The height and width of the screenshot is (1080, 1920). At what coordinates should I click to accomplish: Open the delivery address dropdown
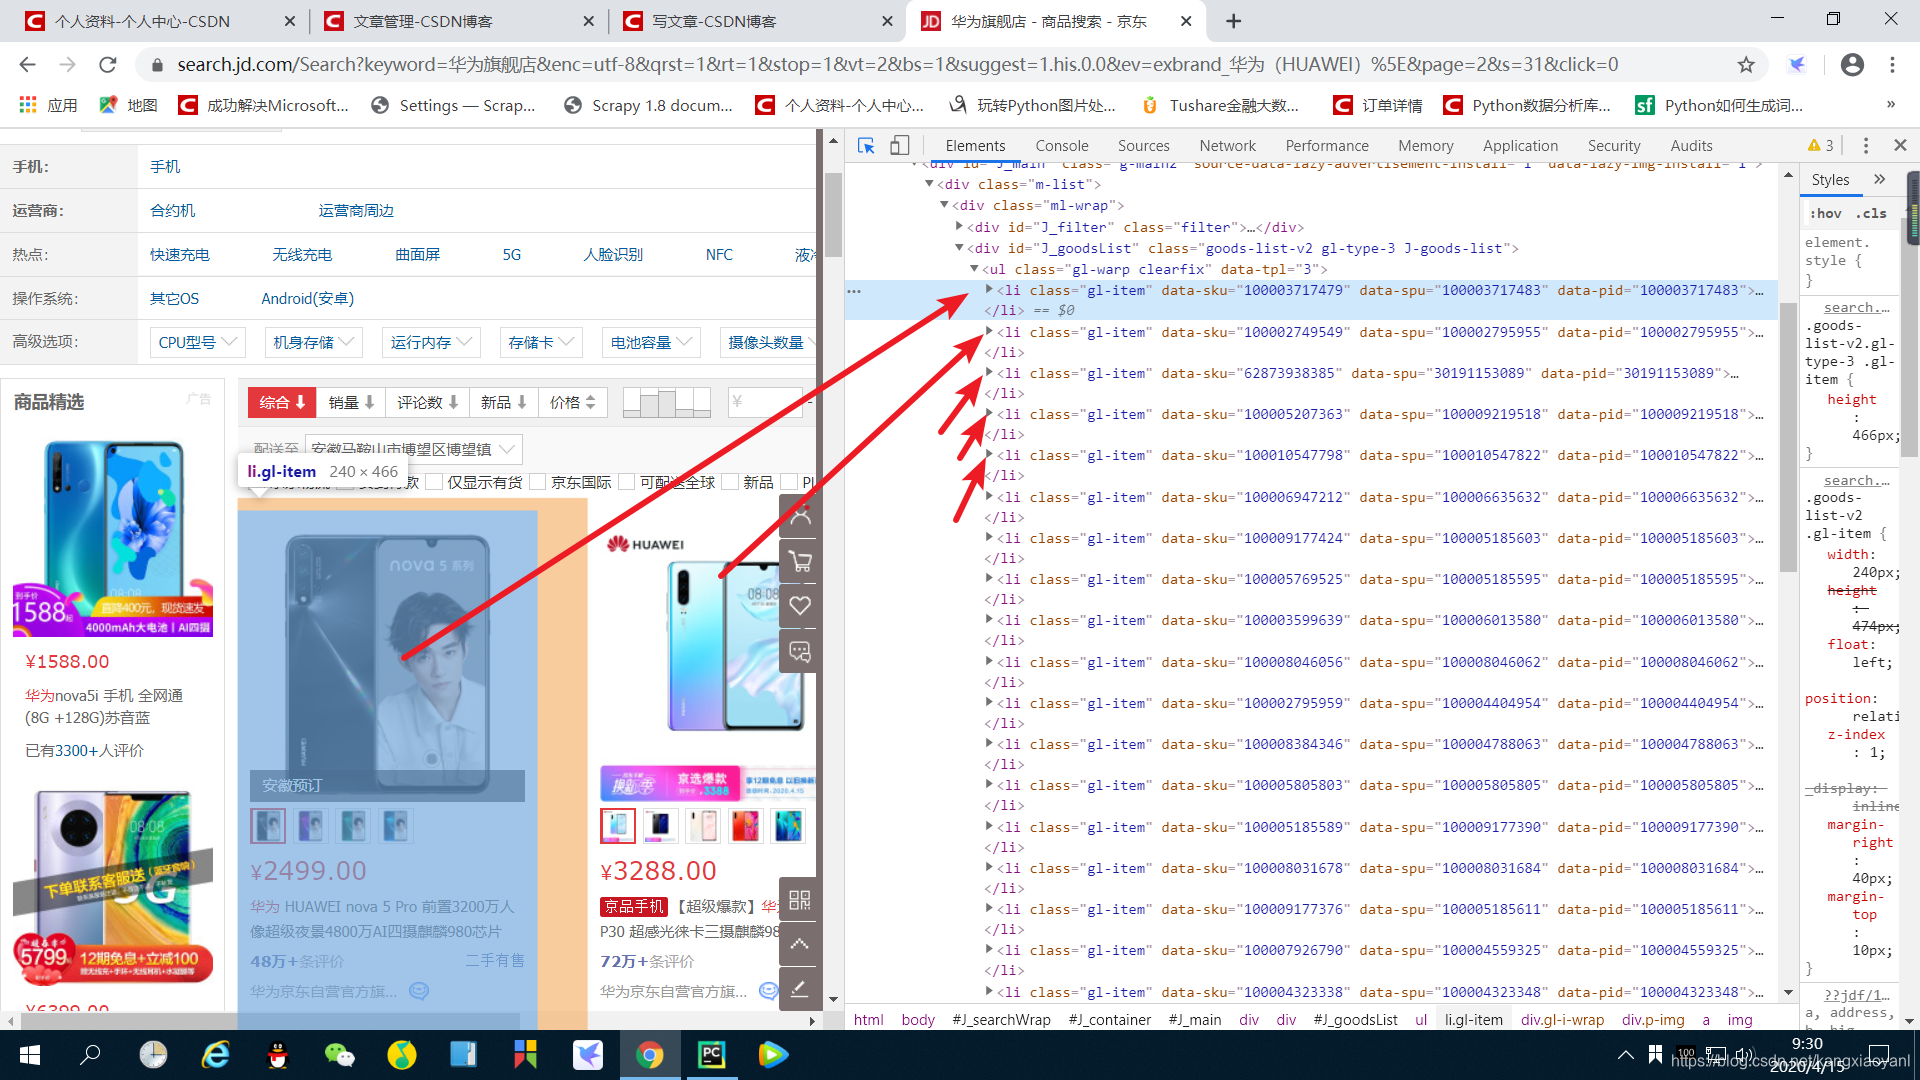(413, 449)
